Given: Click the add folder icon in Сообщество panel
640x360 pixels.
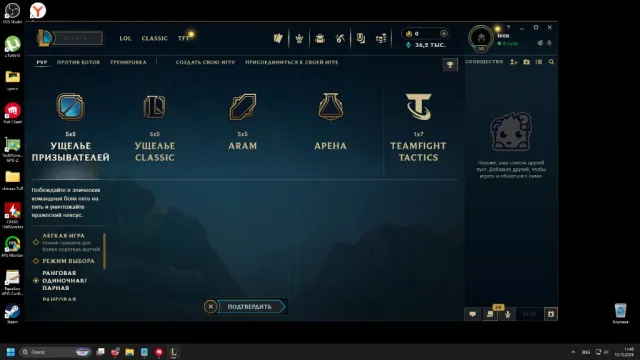Looking at the screenshot, I should coord(527,62).
